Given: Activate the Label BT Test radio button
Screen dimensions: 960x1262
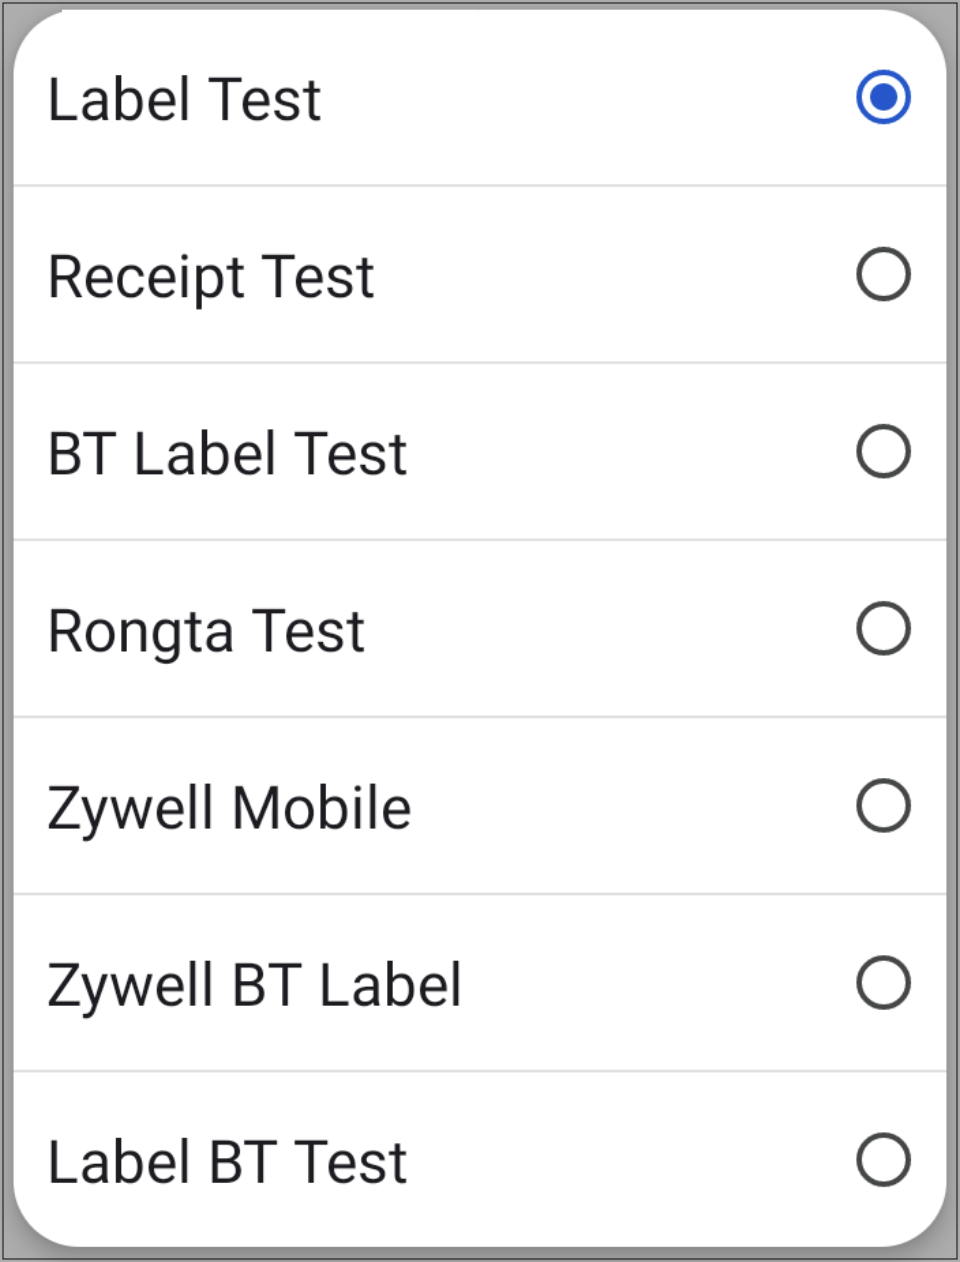Looking at the screenshot, I should click(883, 1160).
